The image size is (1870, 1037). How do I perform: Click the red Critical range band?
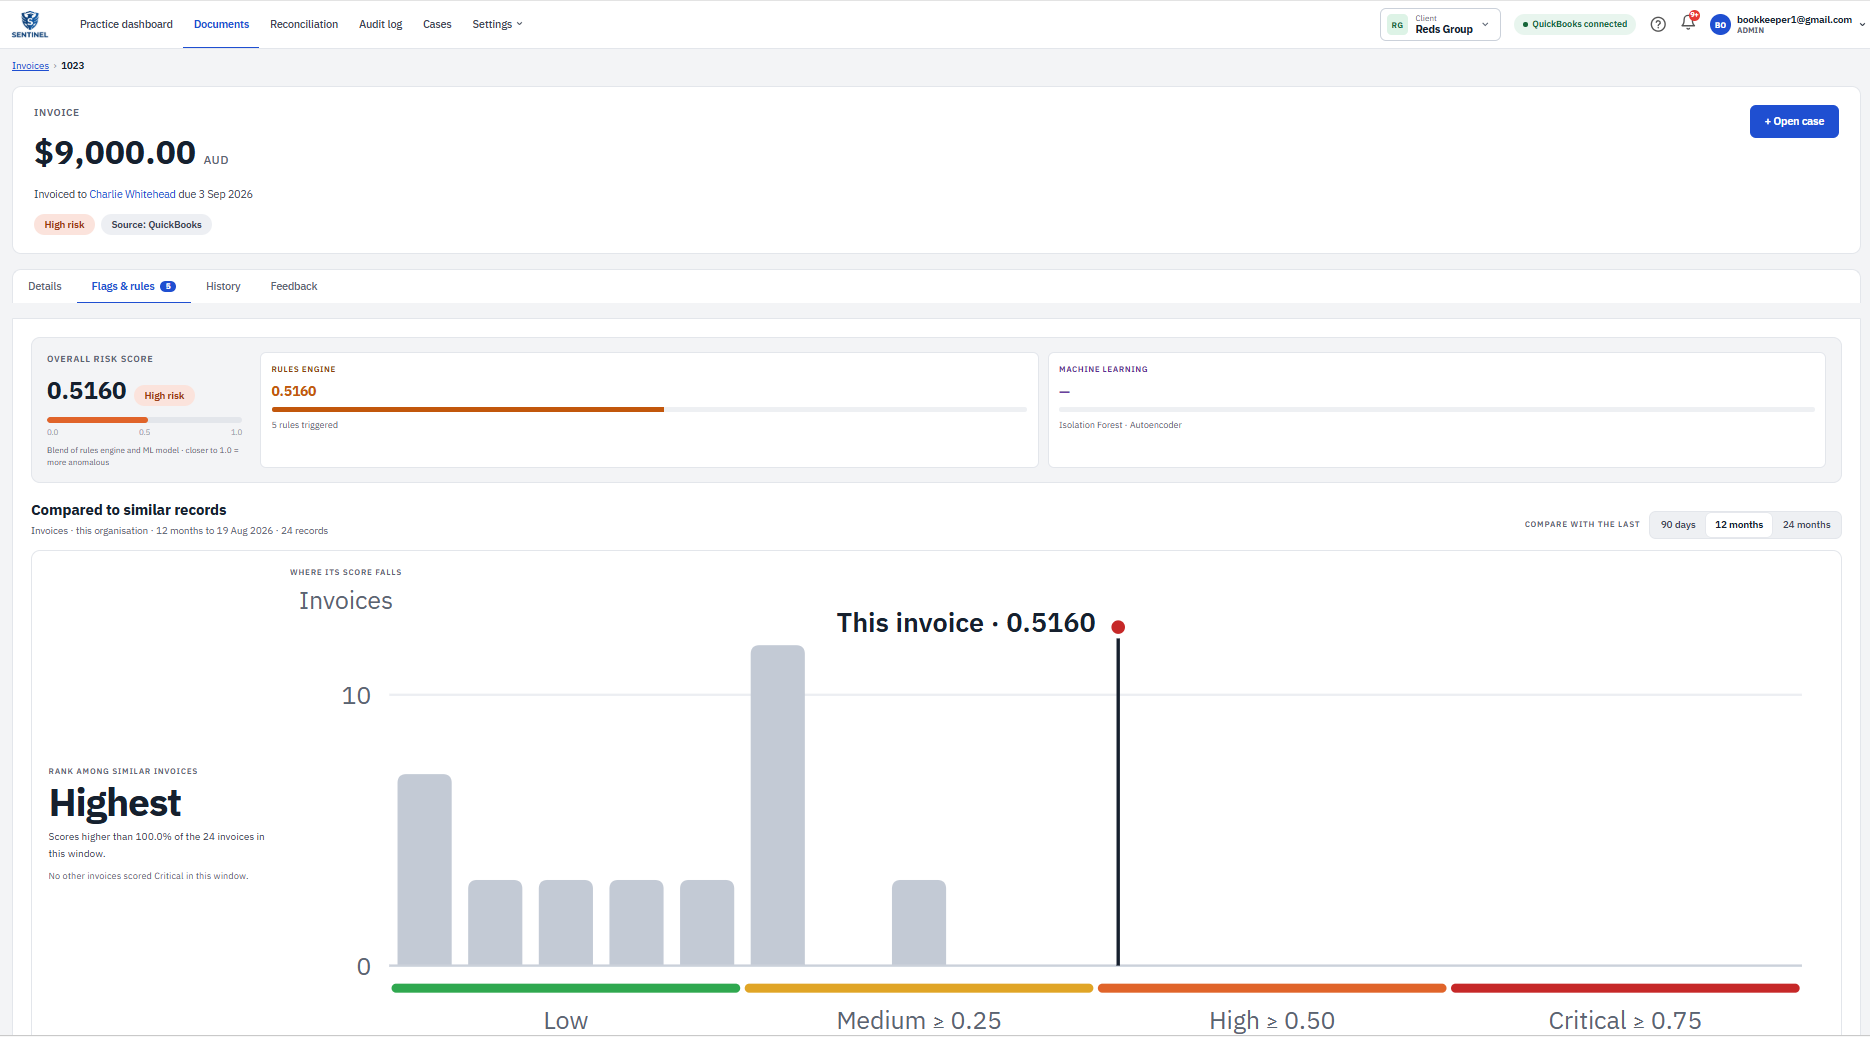1625,988
